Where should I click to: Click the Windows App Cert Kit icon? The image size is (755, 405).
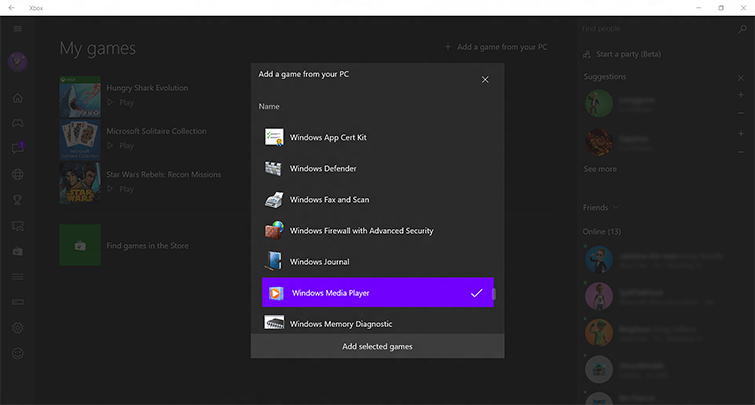pyautogui.click(x=274, y=137)
